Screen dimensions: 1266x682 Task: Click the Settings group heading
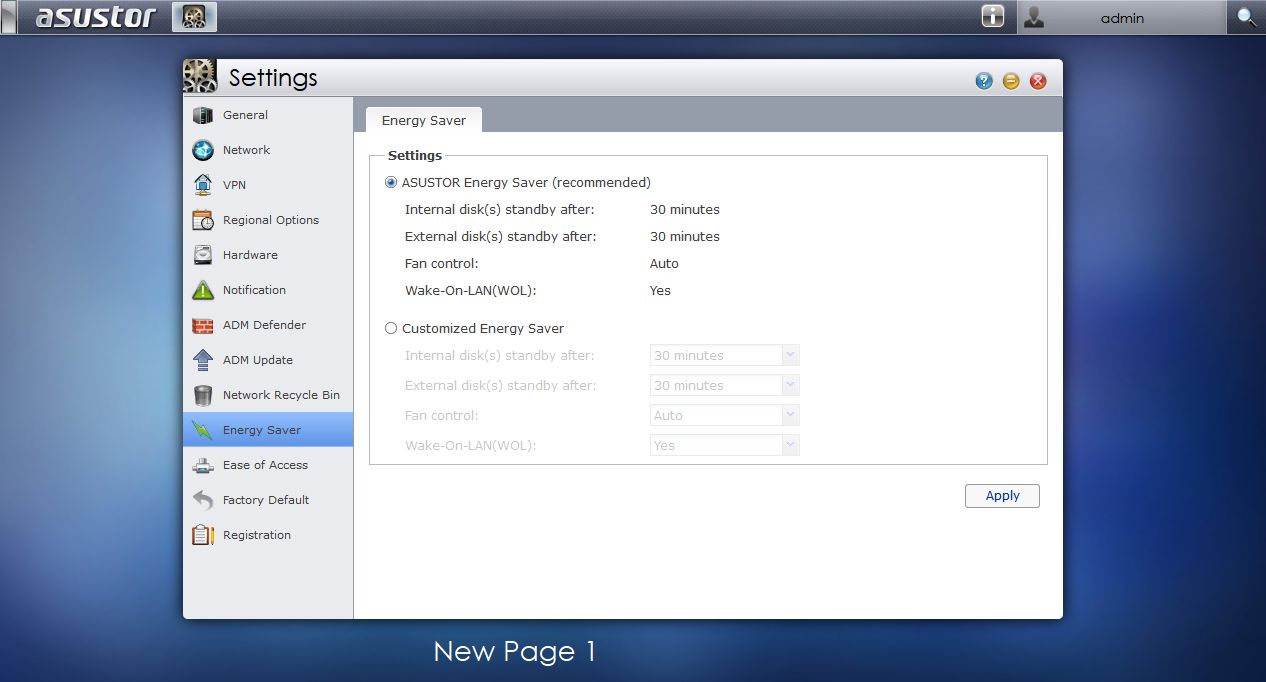click(x=415, y=156)
